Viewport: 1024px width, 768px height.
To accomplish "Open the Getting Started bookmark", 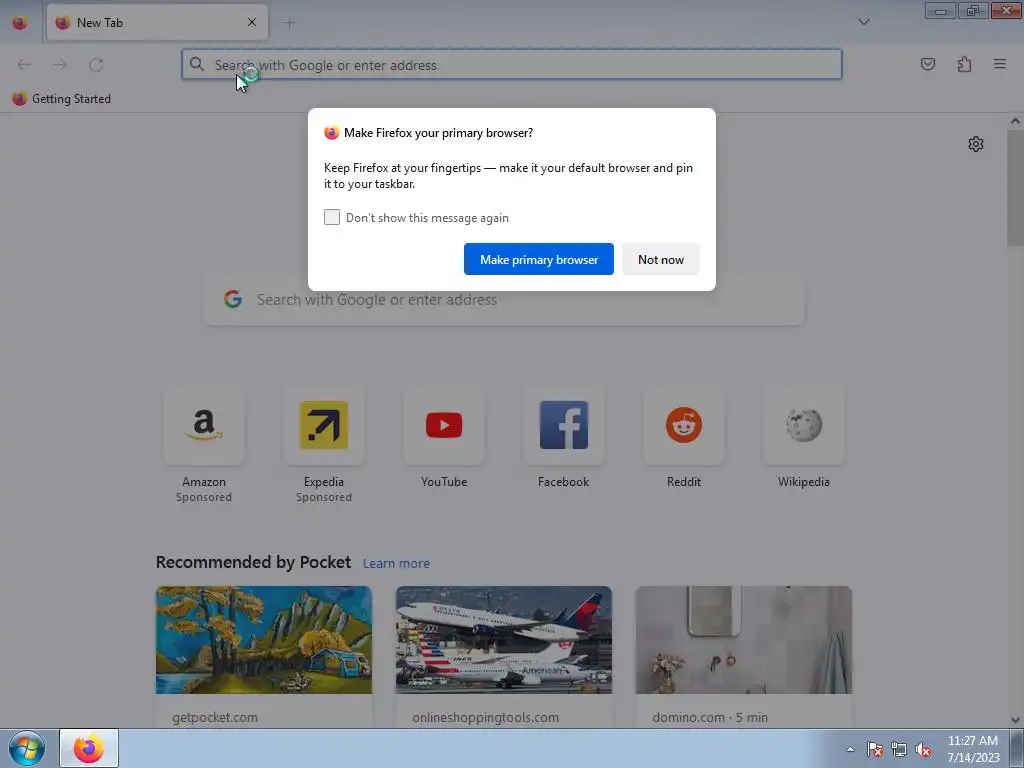I will pos(61,99).
